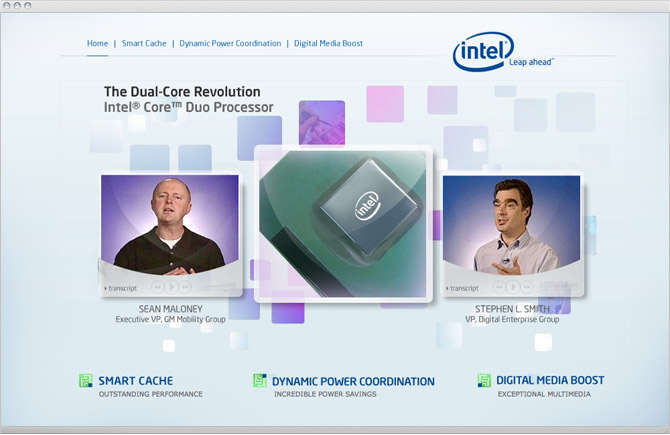
Task: Click 'EXCEPTIONAL MULTIMEDIA' subtitle
Action: point(544,394)
